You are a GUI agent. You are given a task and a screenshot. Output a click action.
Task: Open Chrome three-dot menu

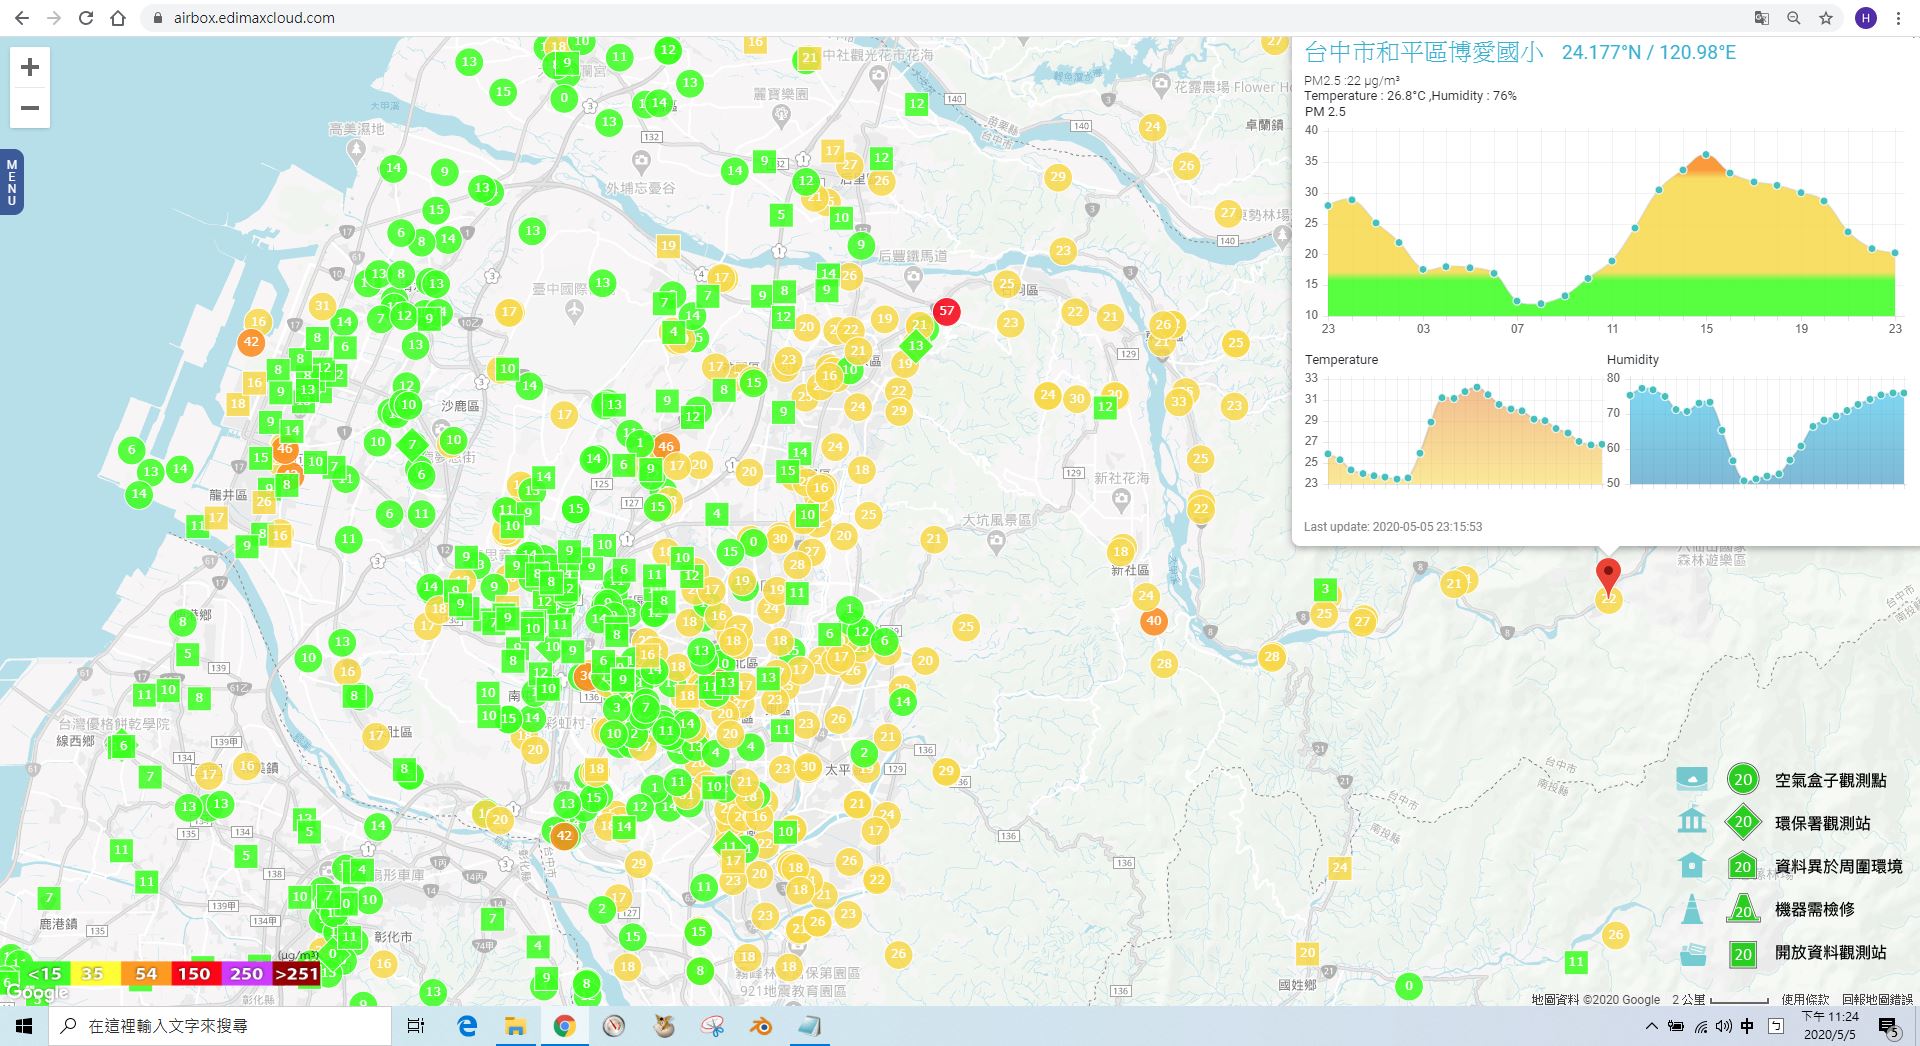tap(1898, 18)
